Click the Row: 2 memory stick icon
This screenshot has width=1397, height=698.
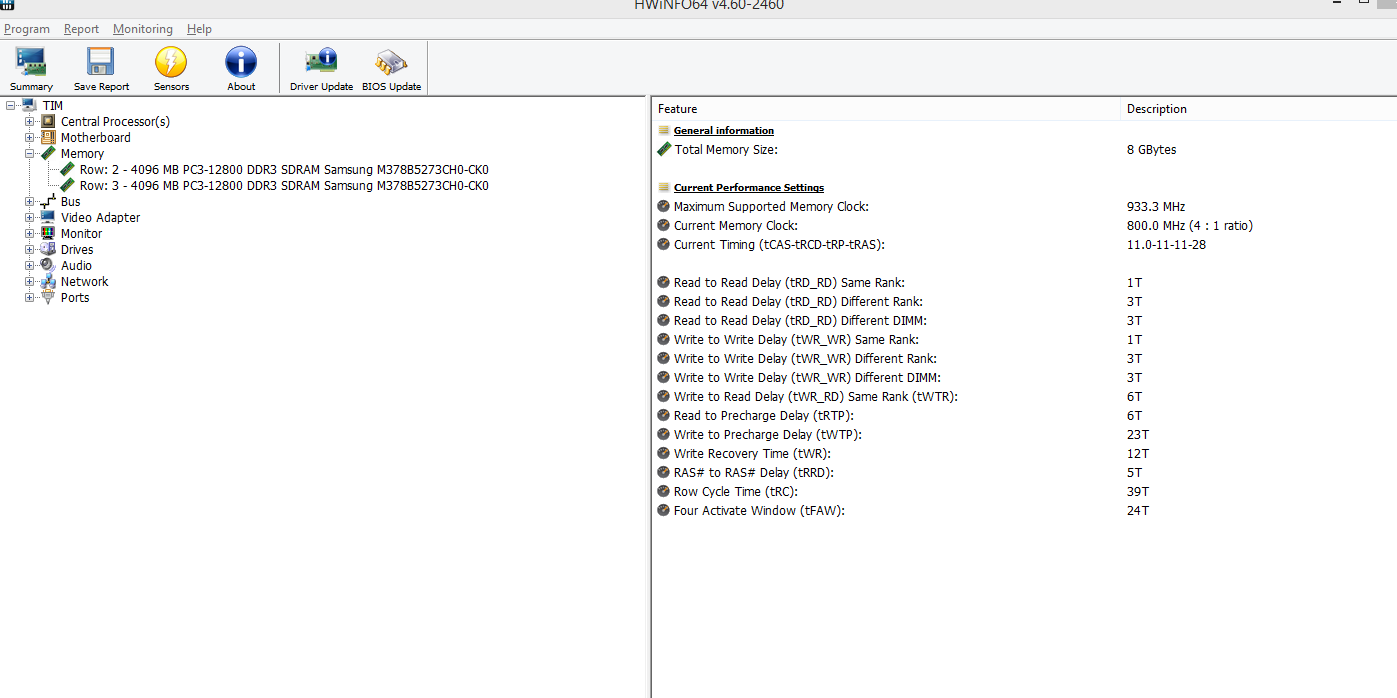[67, 169]
